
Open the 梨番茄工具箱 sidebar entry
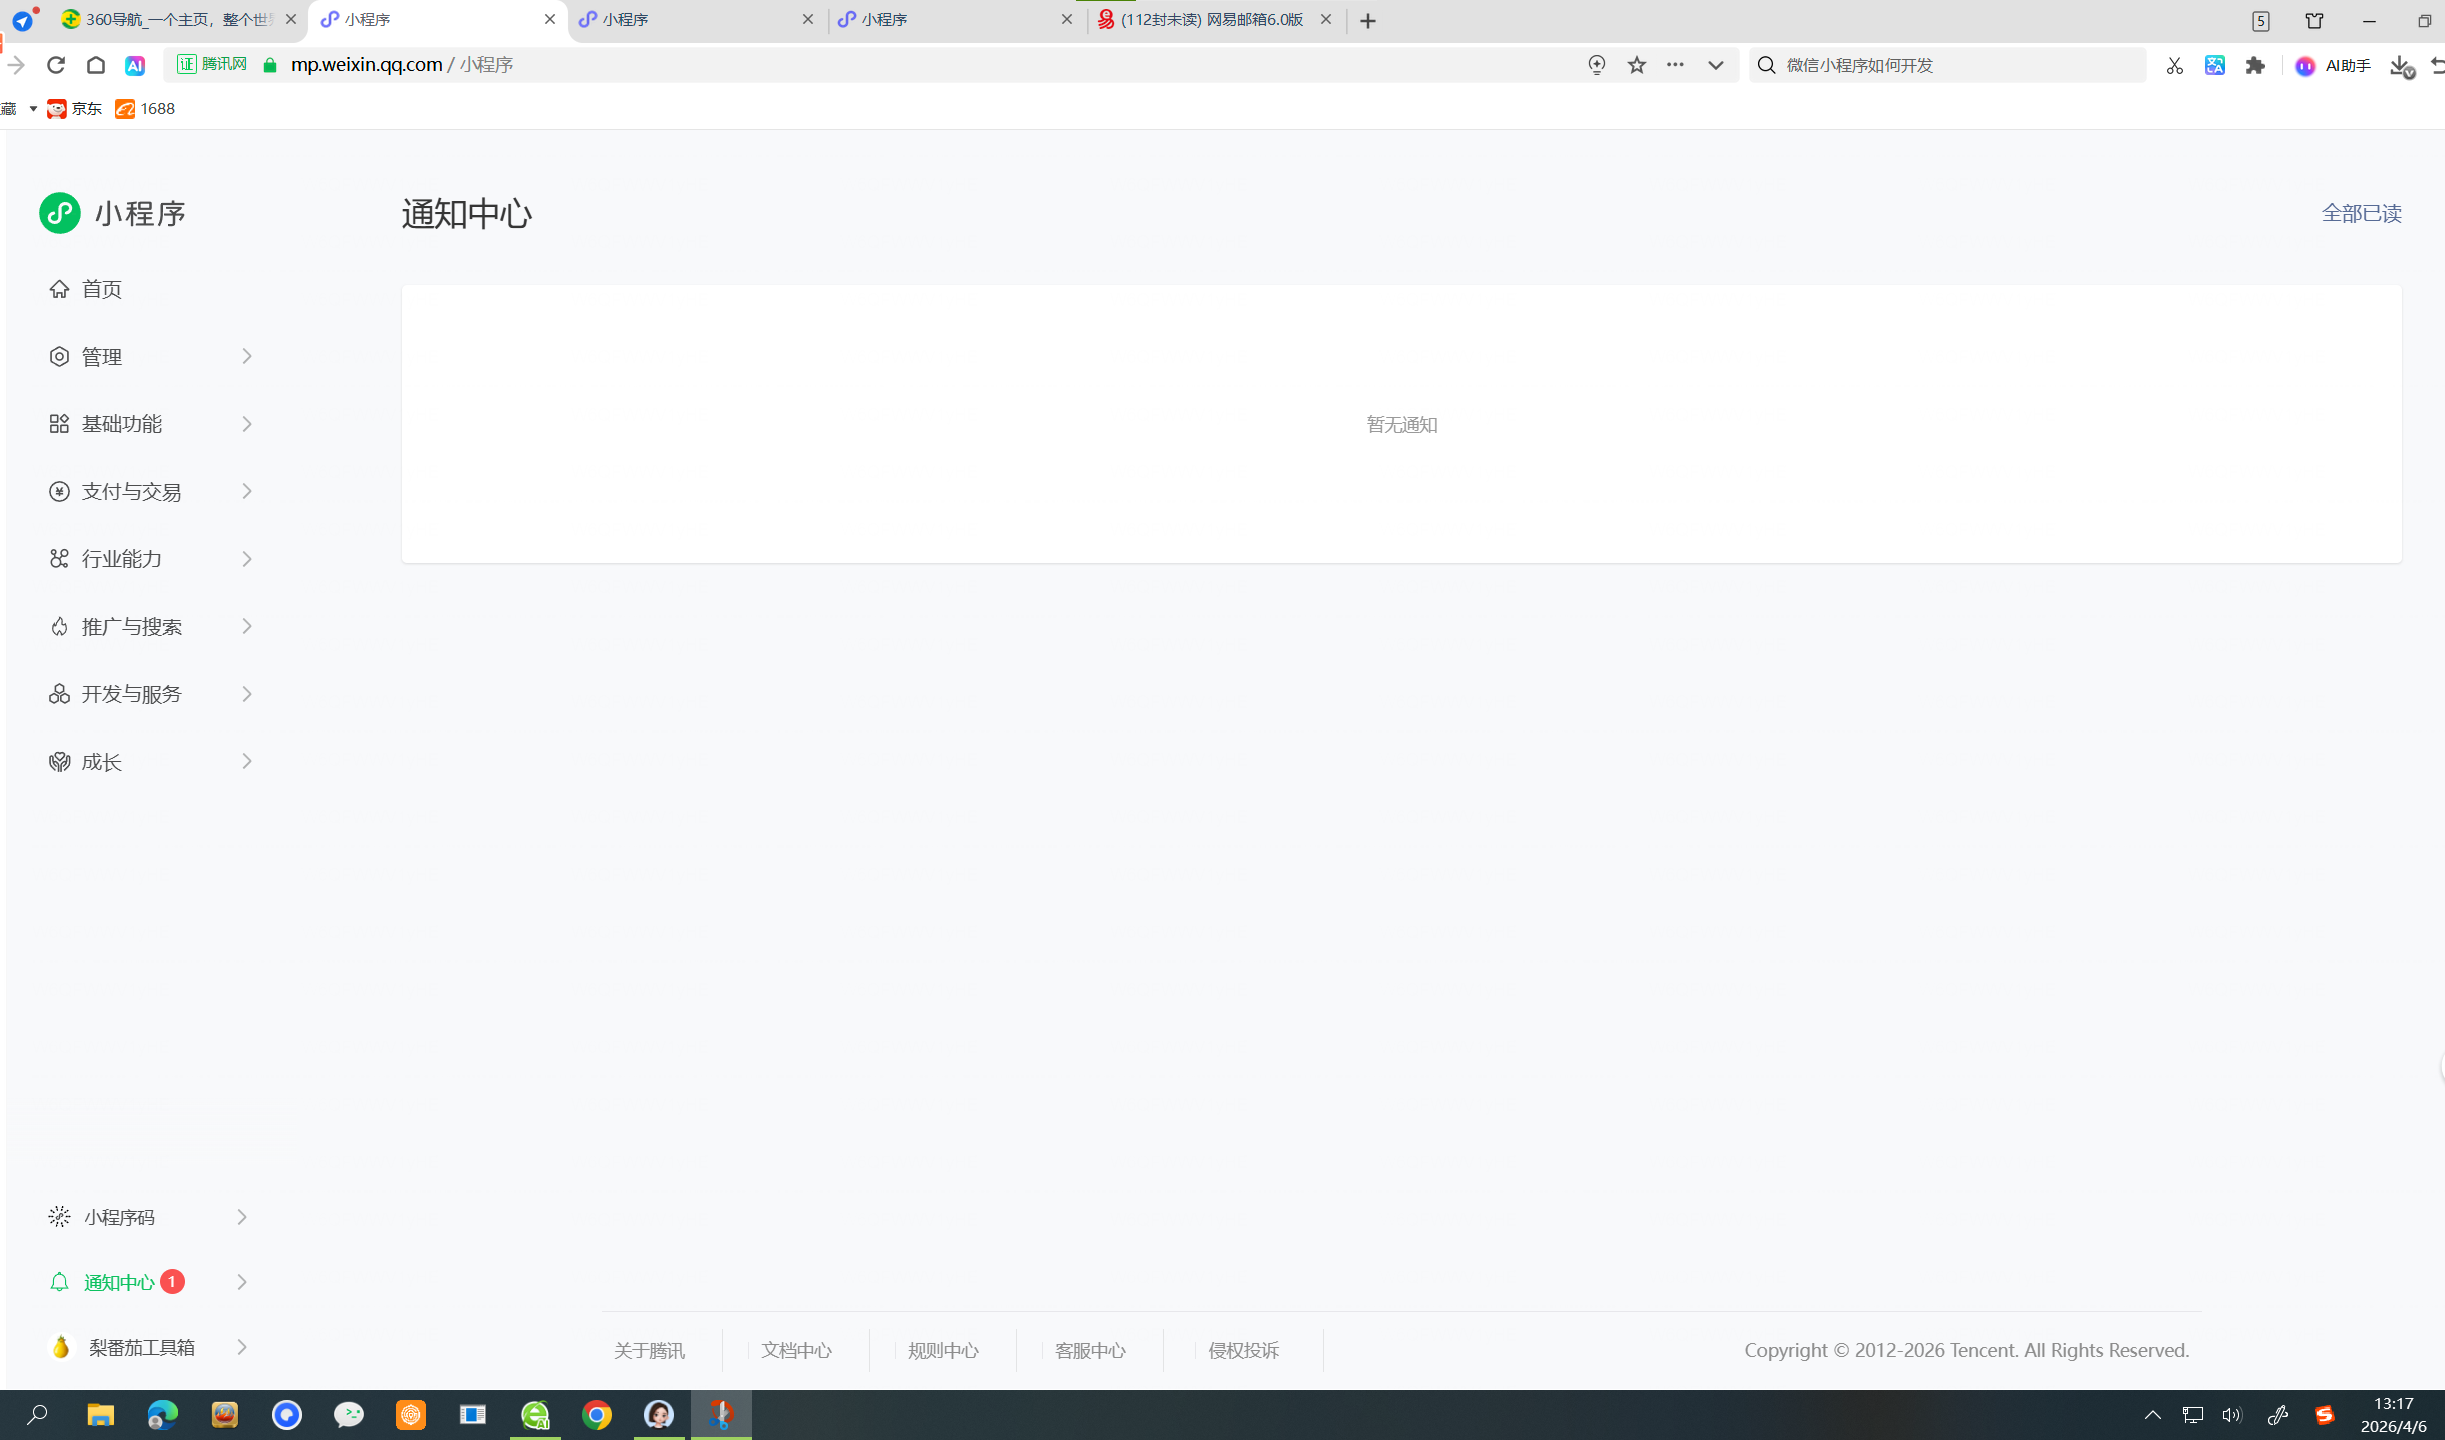[x=142, y=1347]
